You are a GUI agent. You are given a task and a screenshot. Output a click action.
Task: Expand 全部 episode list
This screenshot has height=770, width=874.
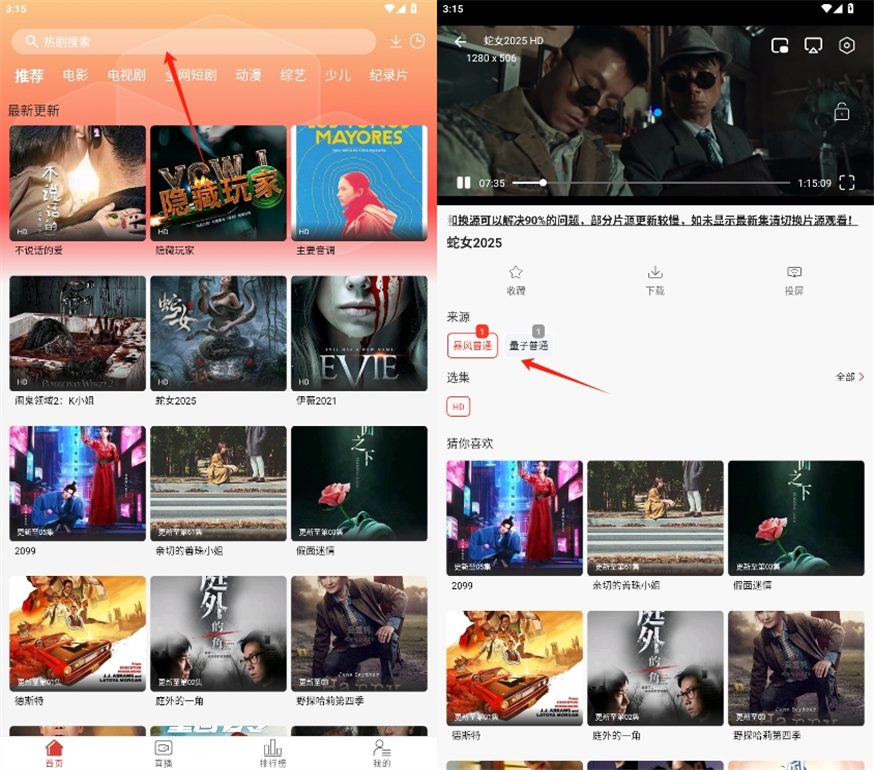pyautogui.click(x=849, y=377)
